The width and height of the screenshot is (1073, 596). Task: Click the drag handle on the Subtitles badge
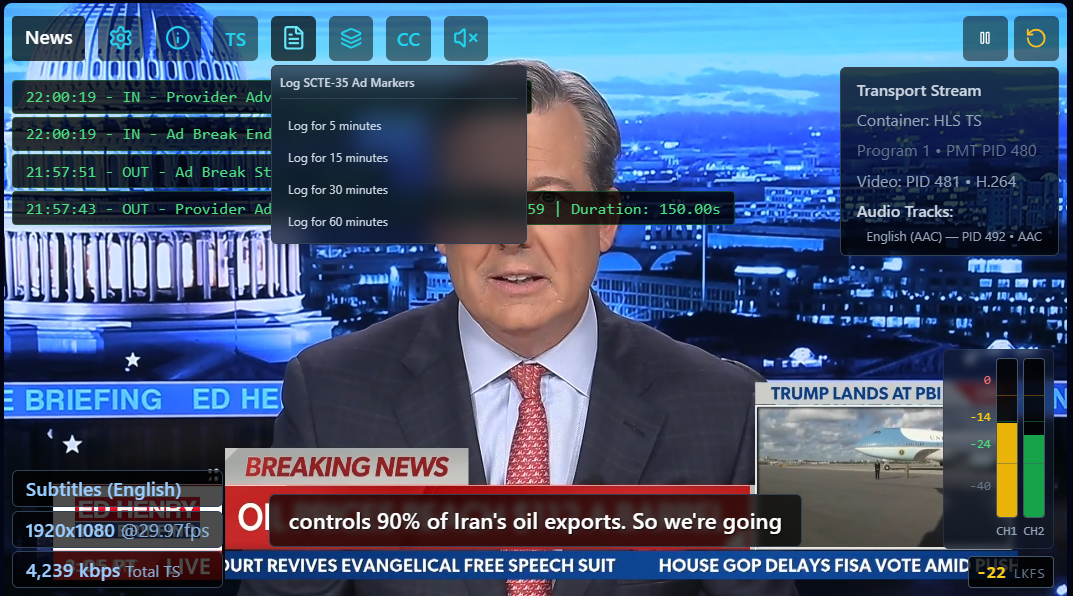click(x=213, y=475)
